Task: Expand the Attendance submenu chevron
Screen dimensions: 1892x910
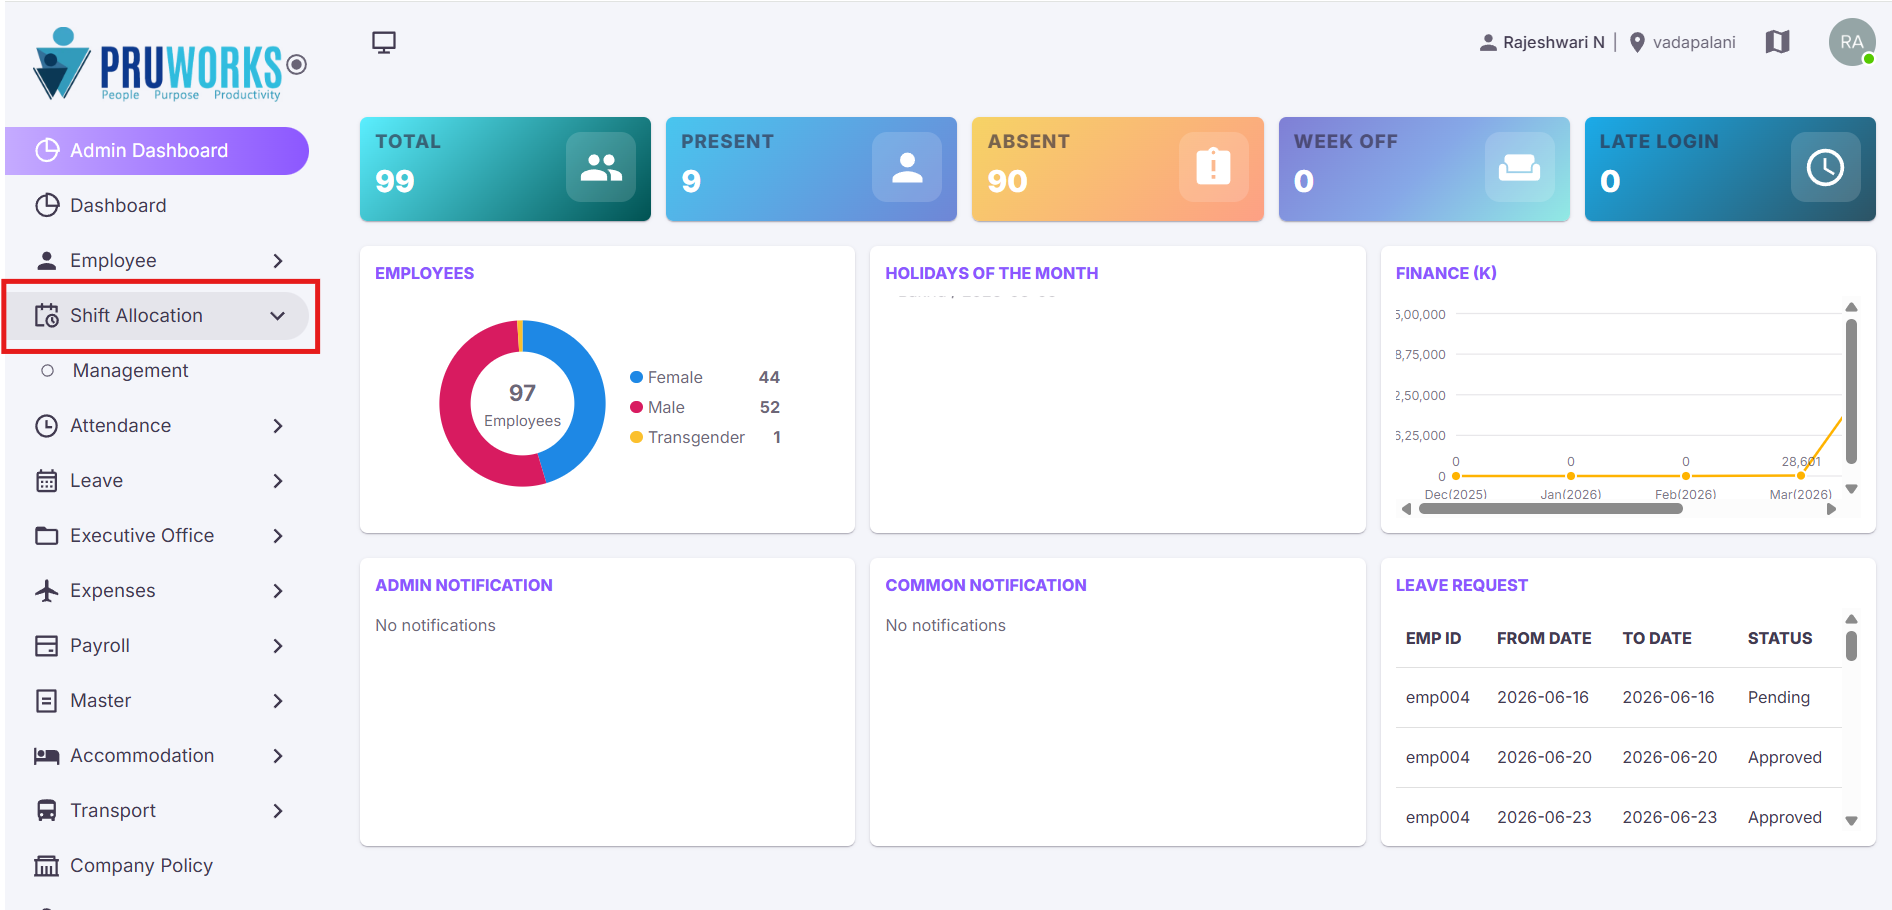Action: pos(278,425)
